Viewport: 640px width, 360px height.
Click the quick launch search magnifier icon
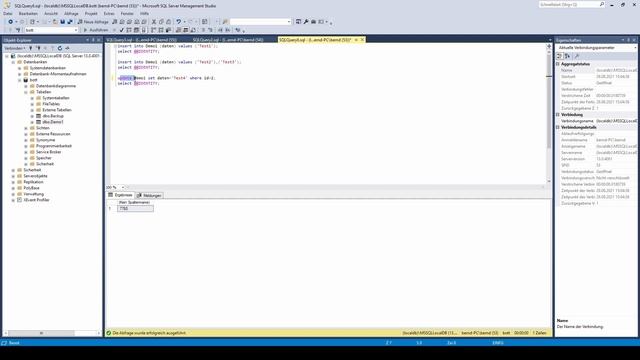(x=602, y=4)
